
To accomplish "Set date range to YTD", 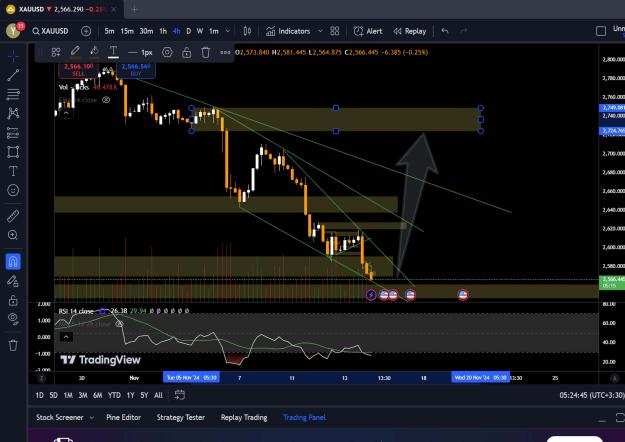I will 114,395.
